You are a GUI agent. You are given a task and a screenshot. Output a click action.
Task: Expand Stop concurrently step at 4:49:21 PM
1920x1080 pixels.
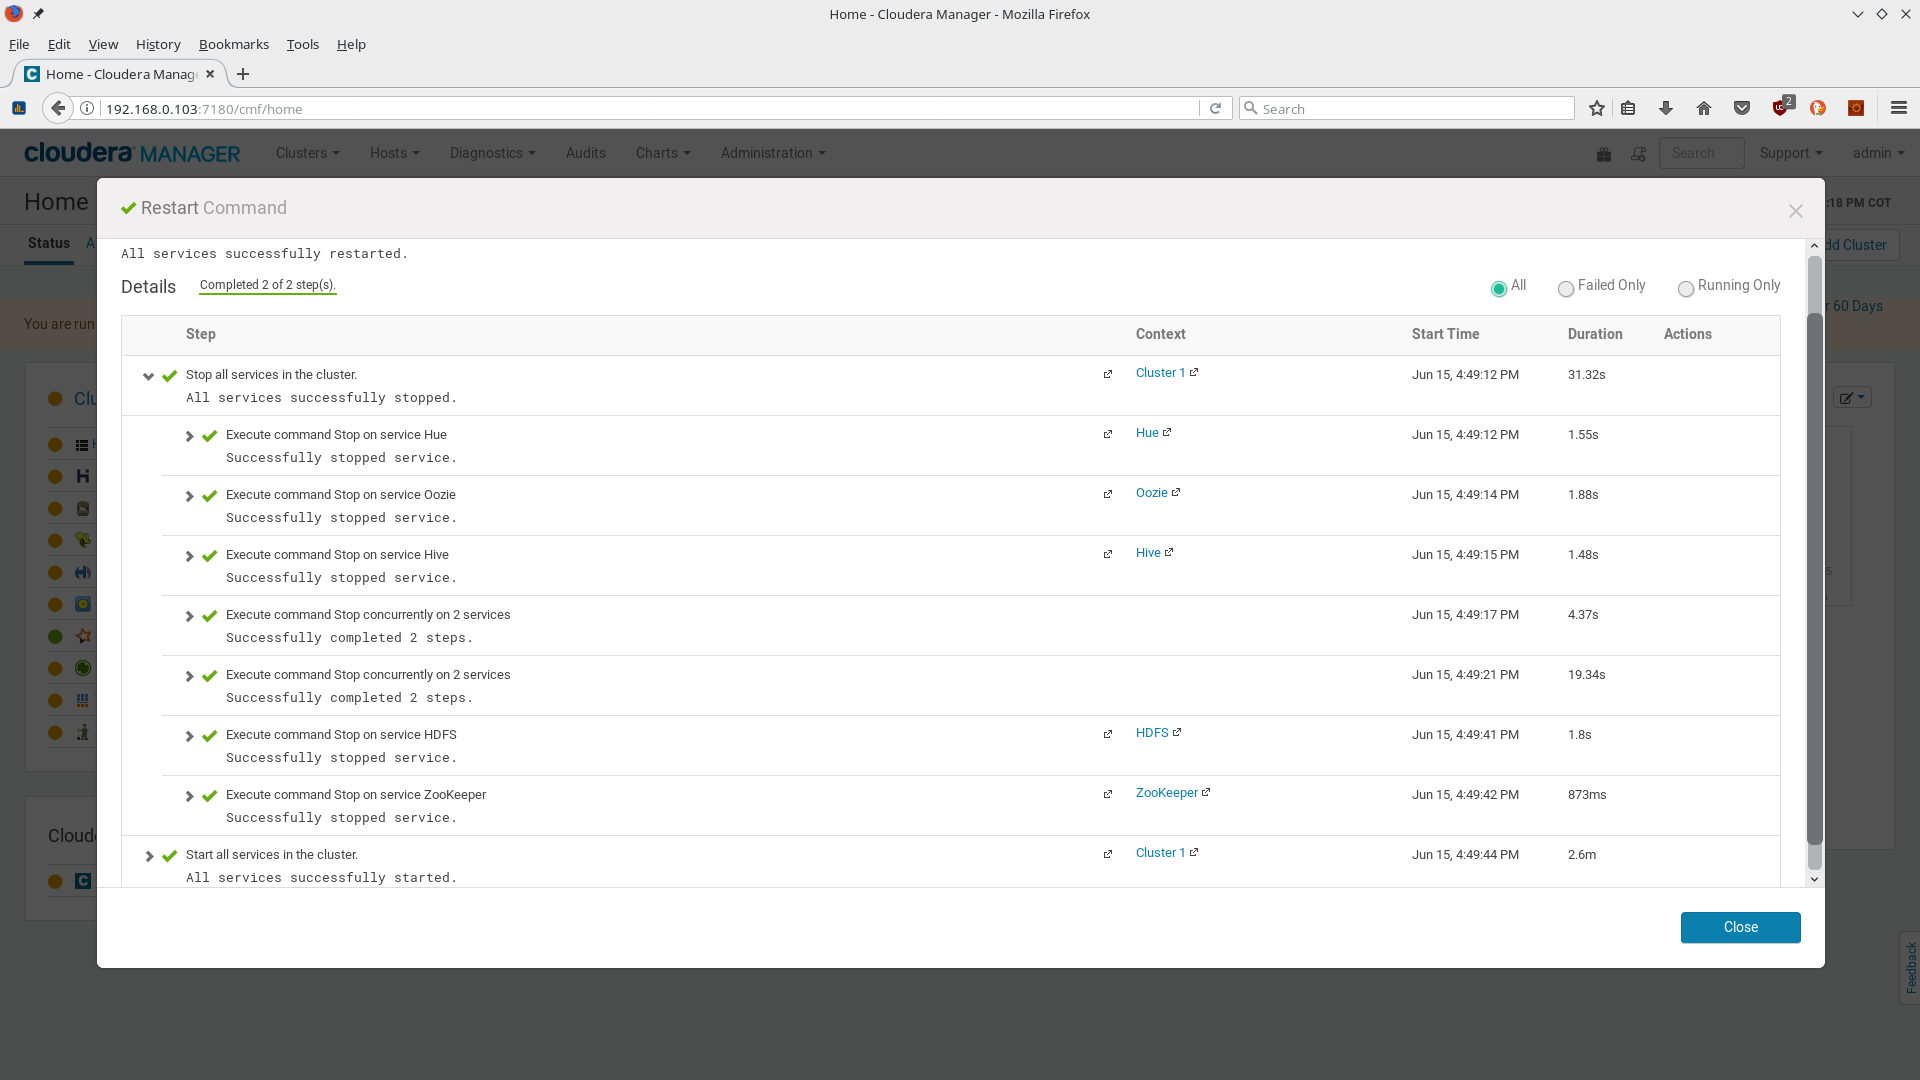click(189, 676)
